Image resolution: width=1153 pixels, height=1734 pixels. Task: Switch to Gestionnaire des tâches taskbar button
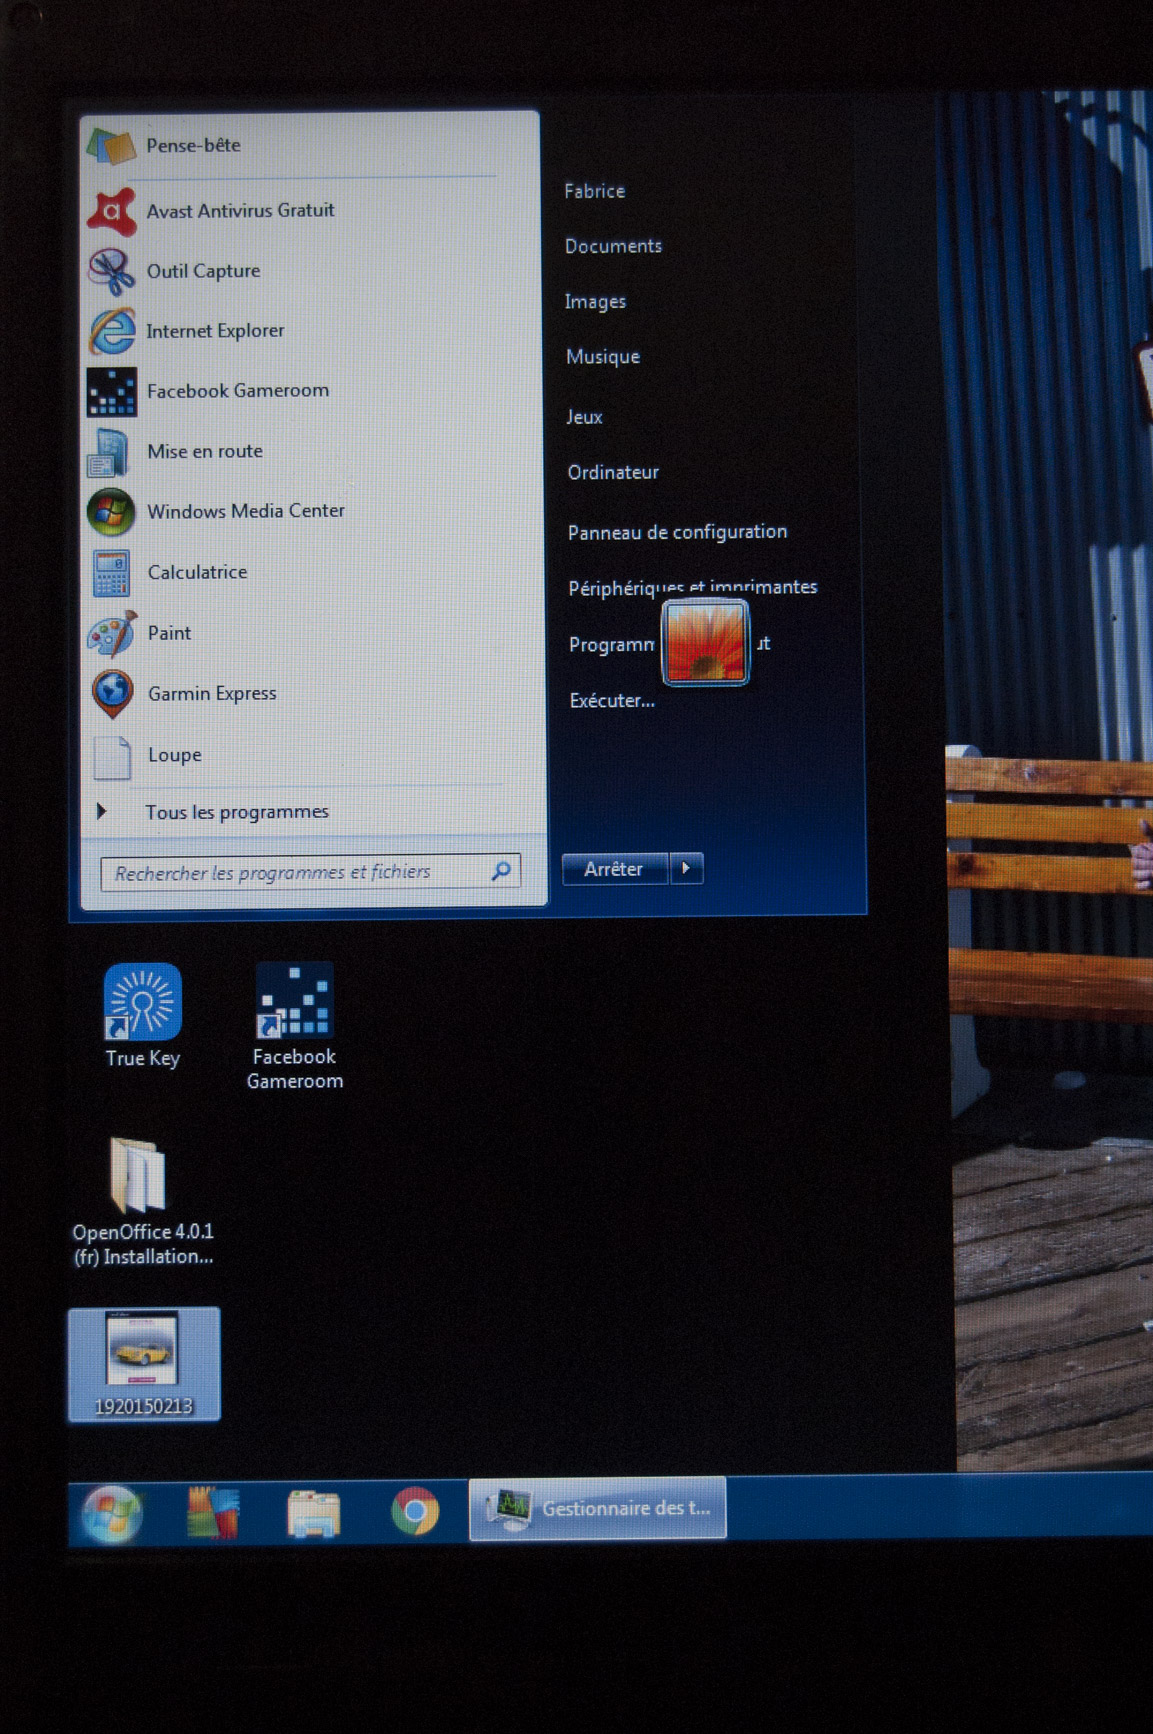[598, 1509]
